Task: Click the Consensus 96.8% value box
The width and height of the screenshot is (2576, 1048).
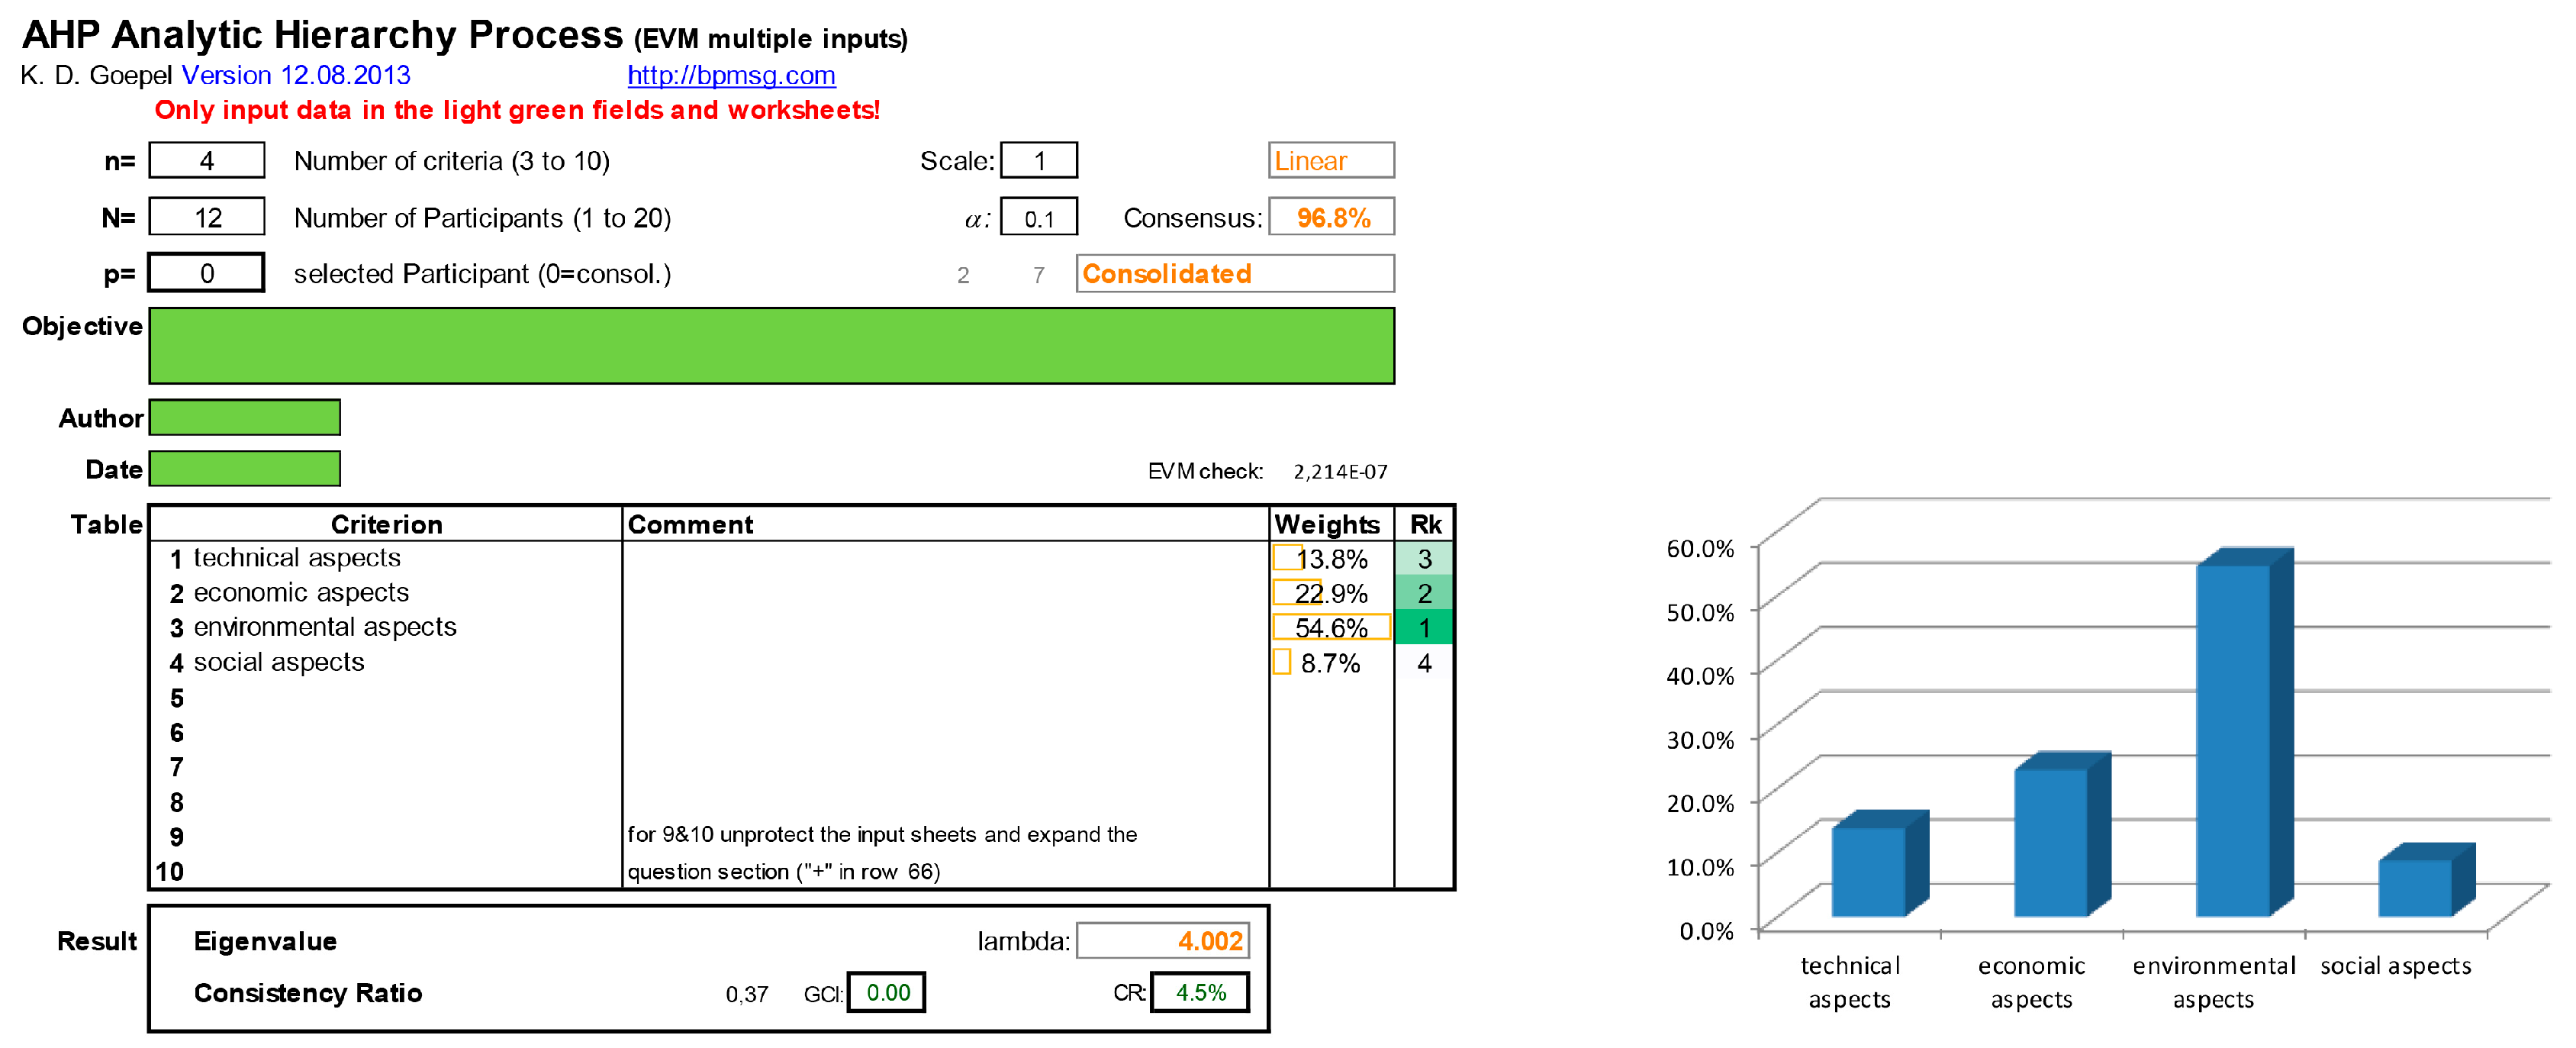Action: pos(1331,217)
